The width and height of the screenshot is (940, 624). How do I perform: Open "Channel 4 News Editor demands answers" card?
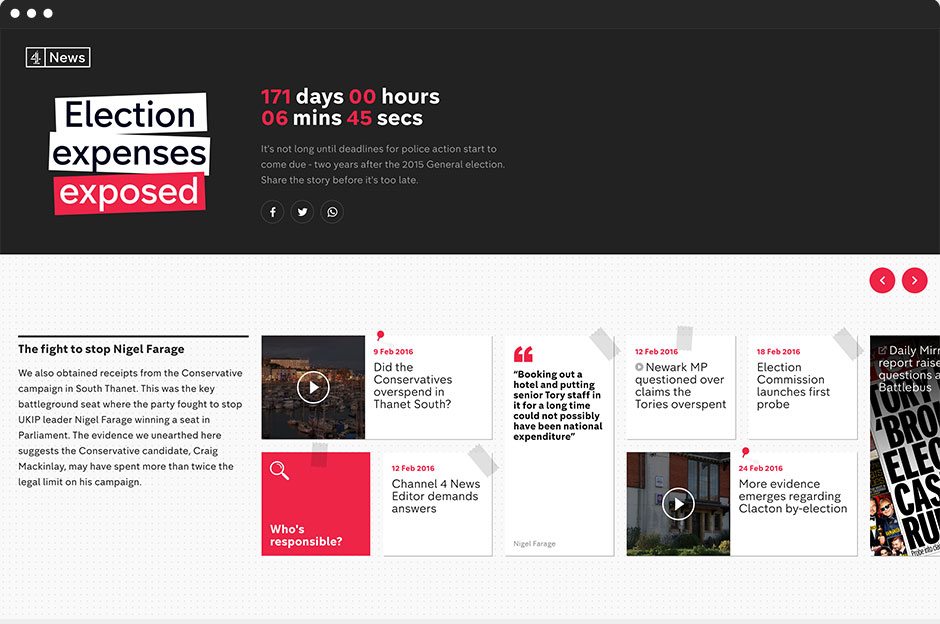pos(438,504)
